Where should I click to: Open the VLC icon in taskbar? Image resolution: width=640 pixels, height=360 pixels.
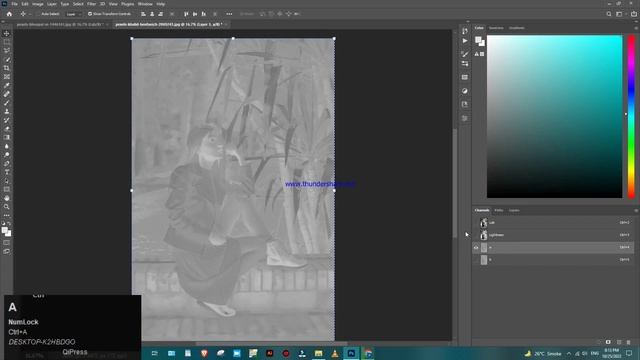point(335,353)
